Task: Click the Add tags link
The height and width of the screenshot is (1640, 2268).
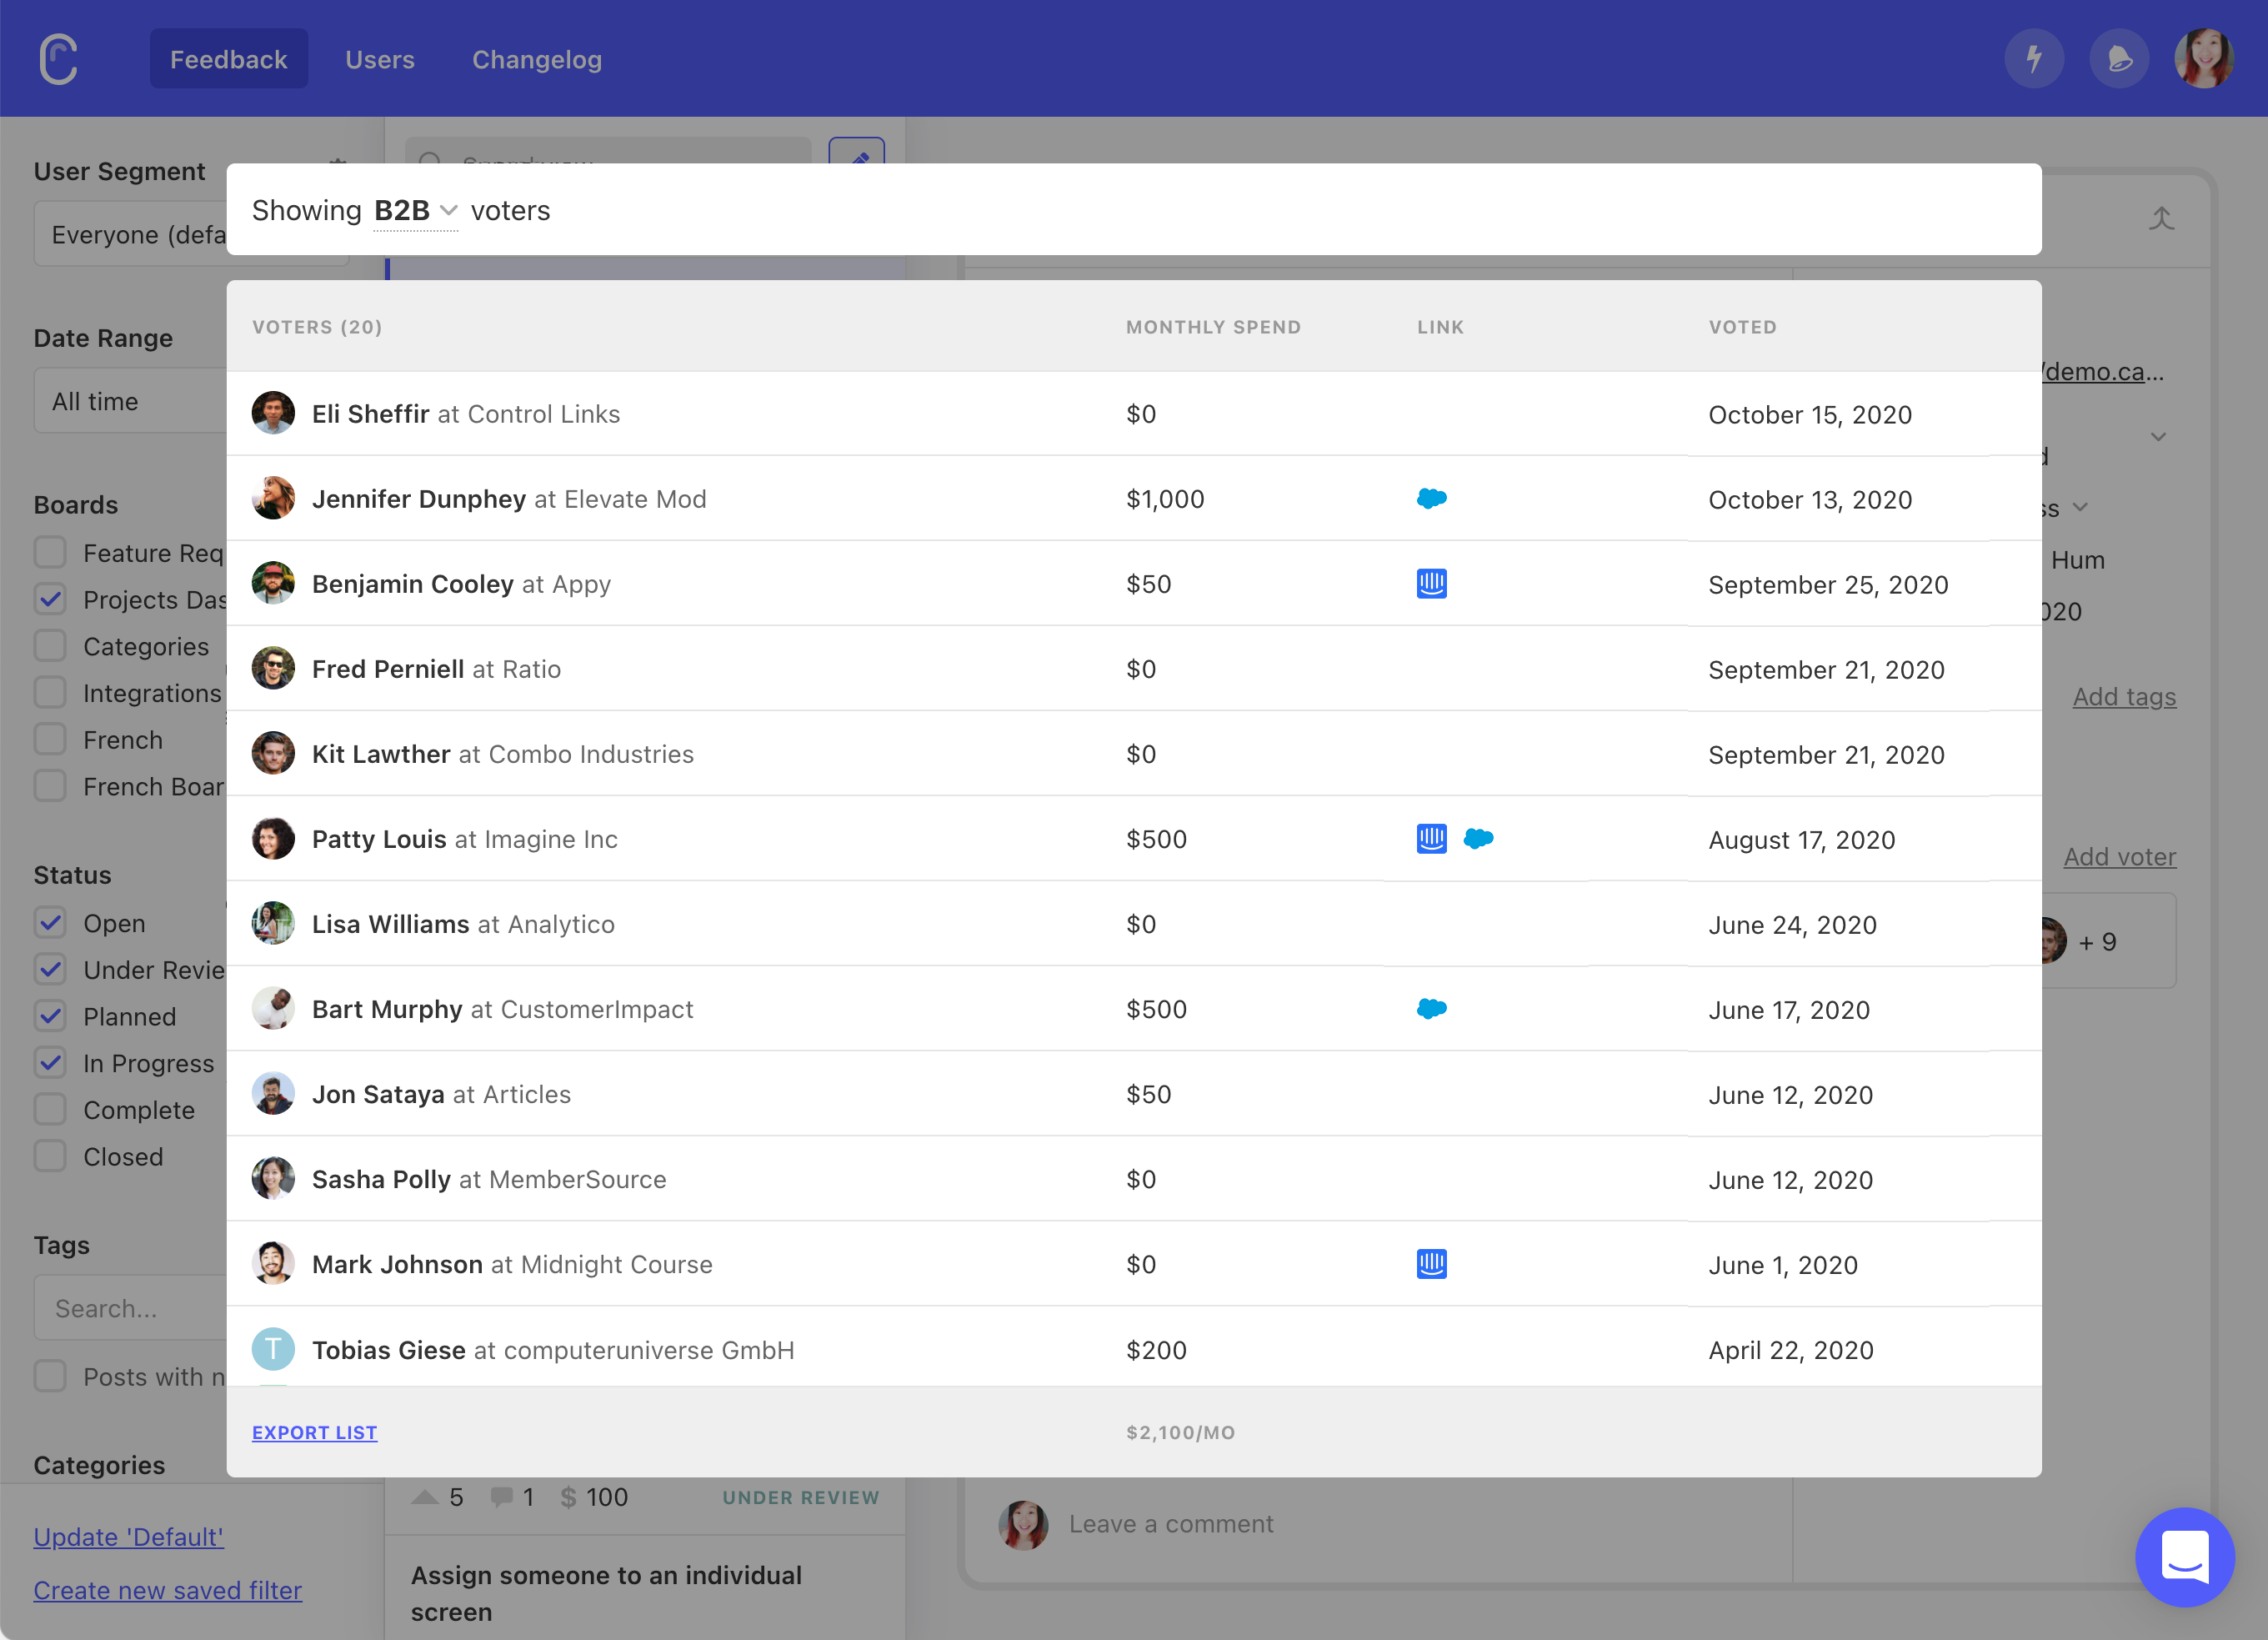Action: pos(2124,696)
